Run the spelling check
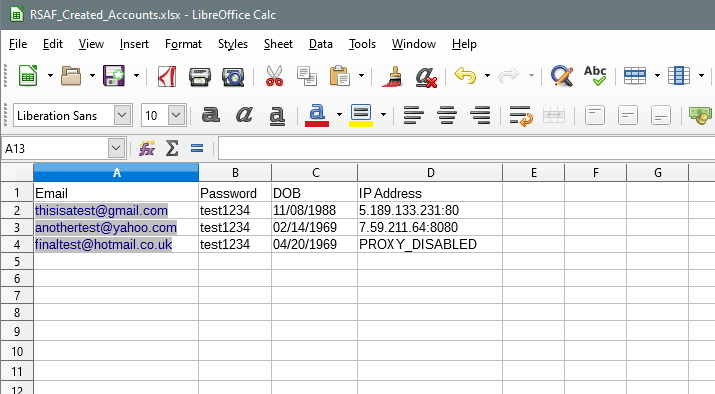This screenshot has height=394, width=715. tap(595, 76)
